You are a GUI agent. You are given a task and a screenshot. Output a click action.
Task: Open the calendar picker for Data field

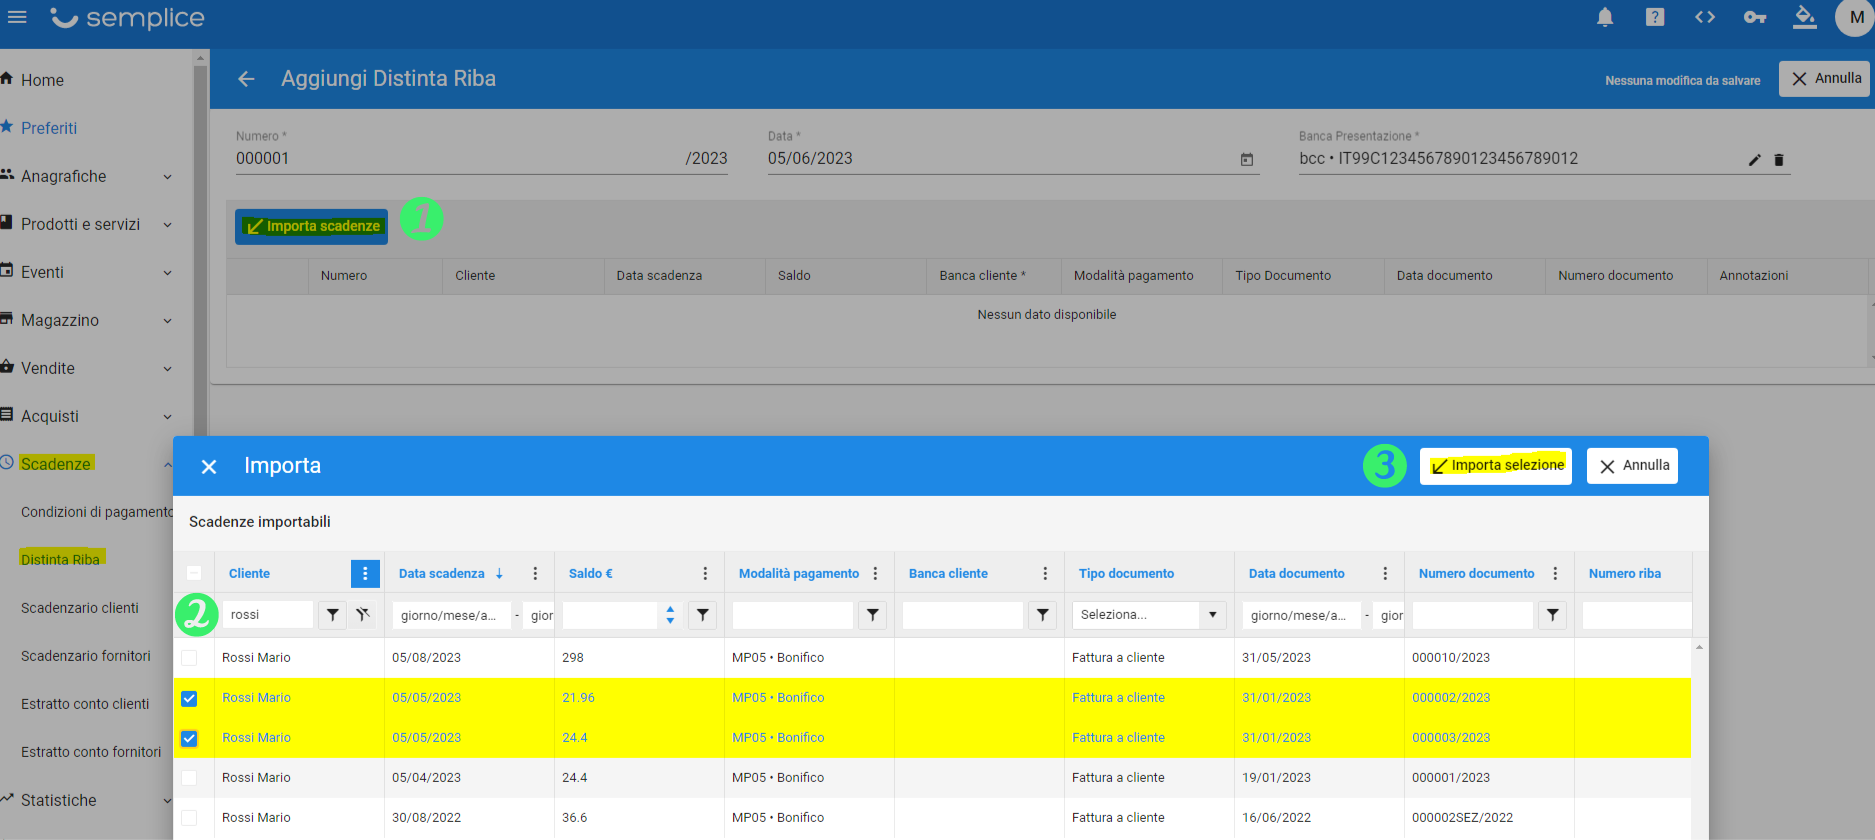1247,160
